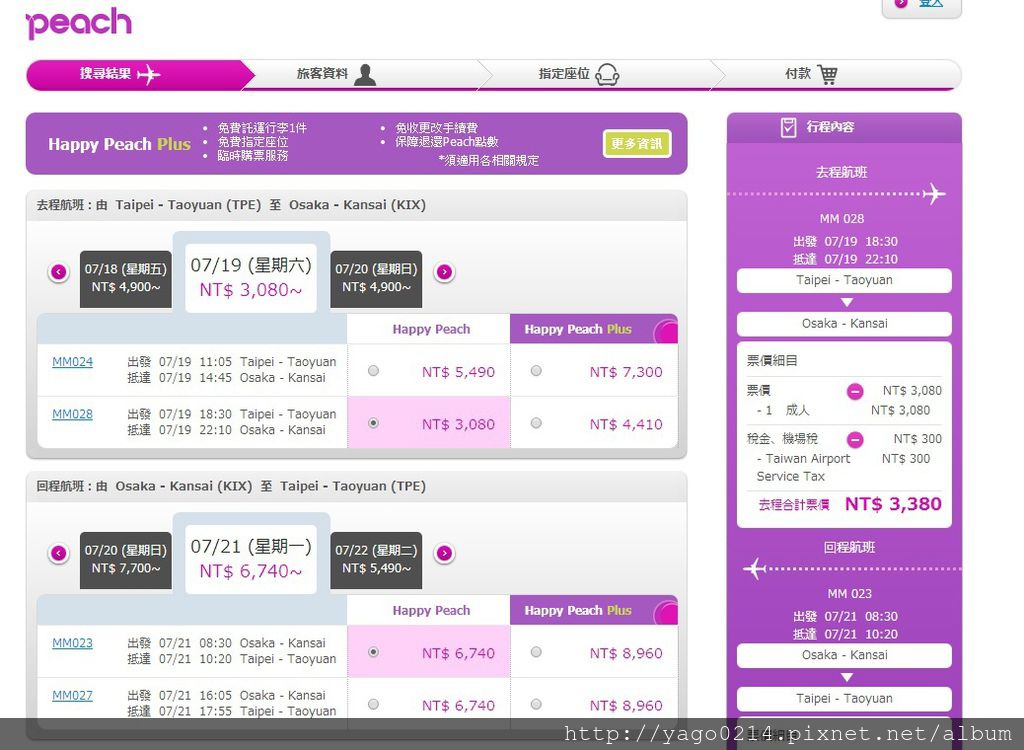Click the shopping cart icon in 付款 step
The width and height of the screenshot is (1024, 750).
tap(827, 74)
